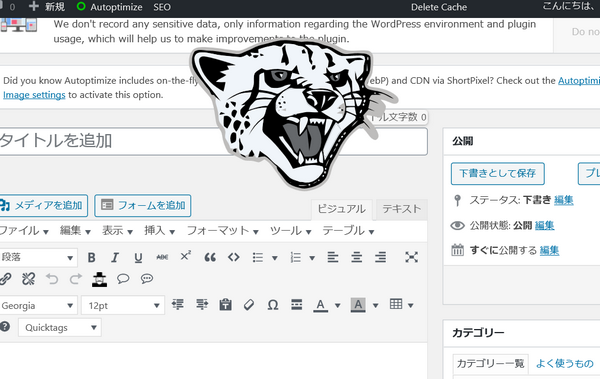Toggle bold formatting in editor toolbar
This screenshot has height=379, width=600.
[x=91, y=257]
